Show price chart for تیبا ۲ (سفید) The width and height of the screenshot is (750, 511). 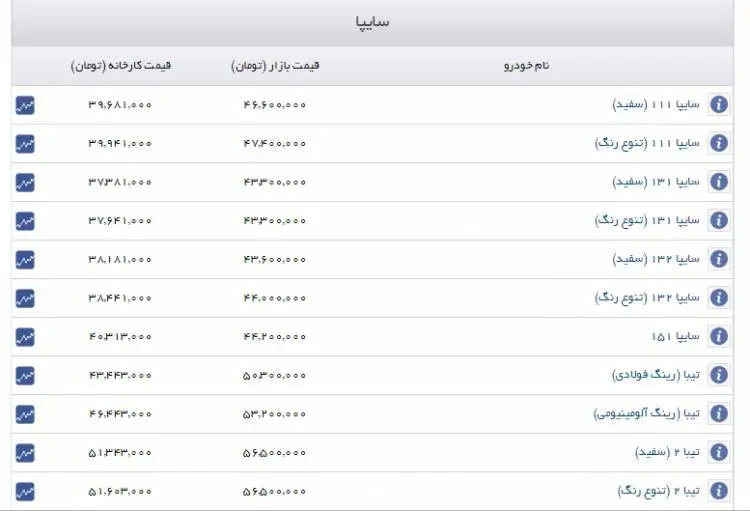pos(25,453)
